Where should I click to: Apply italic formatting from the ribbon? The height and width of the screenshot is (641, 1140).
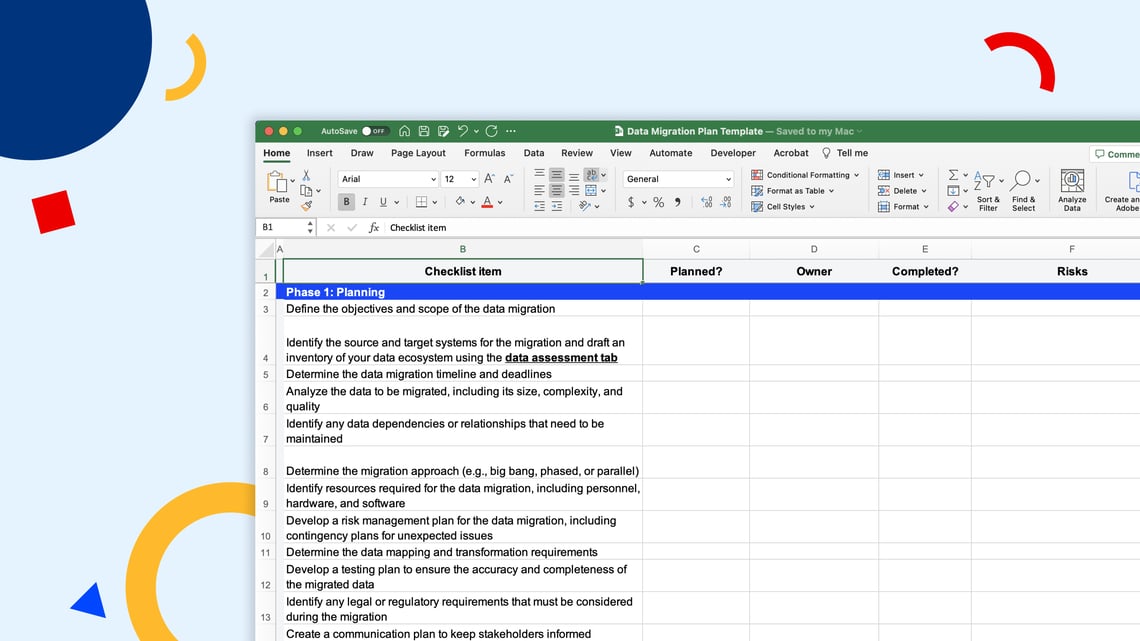click(x=365, y=201)
